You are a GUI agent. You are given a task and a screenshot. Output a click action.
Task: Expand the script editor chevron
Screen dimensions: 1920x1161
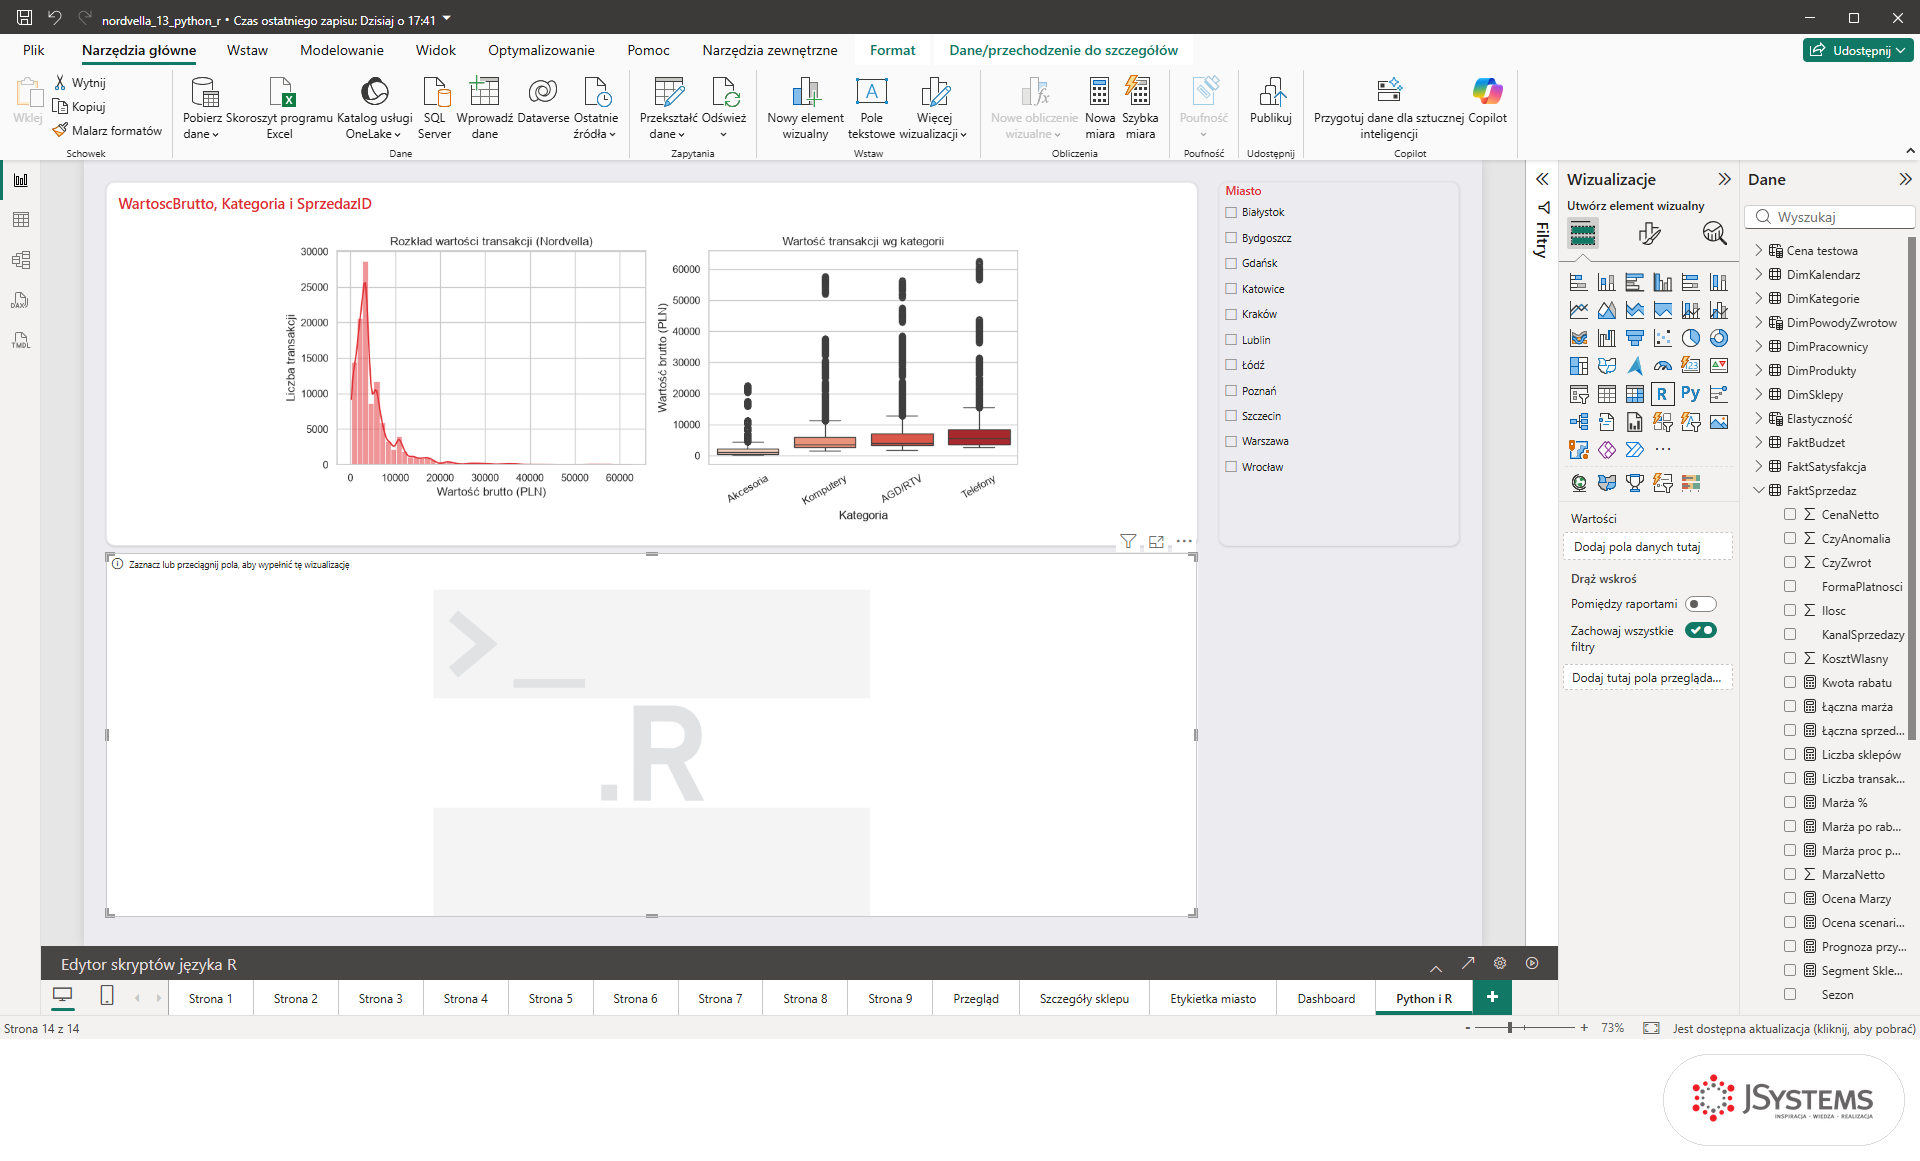(x=1436, y=967)
